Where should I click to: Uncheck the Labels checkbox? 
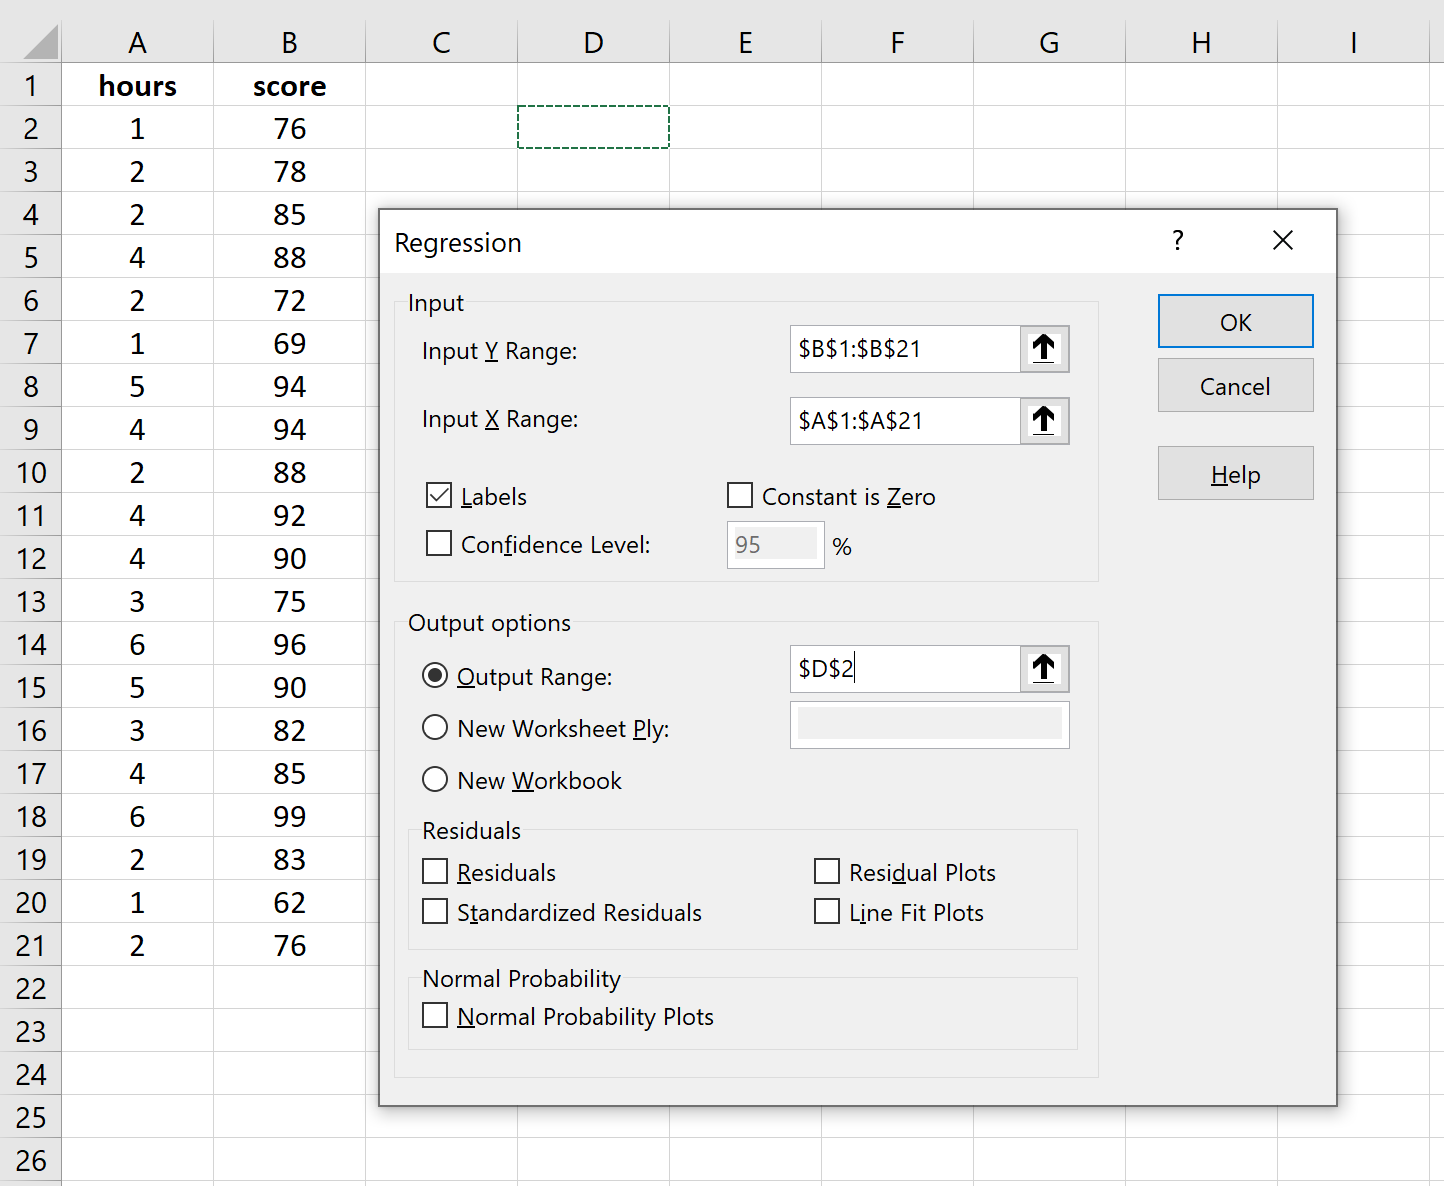point(439,496)
